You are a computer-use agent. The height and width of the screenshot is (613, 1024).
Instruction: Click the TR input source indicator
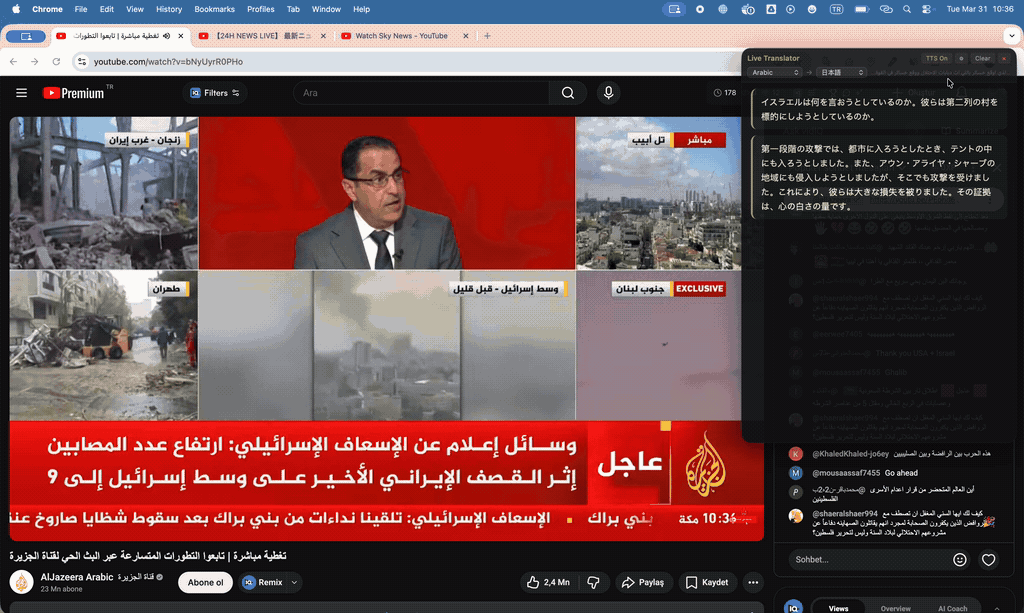tap(836, 9)
